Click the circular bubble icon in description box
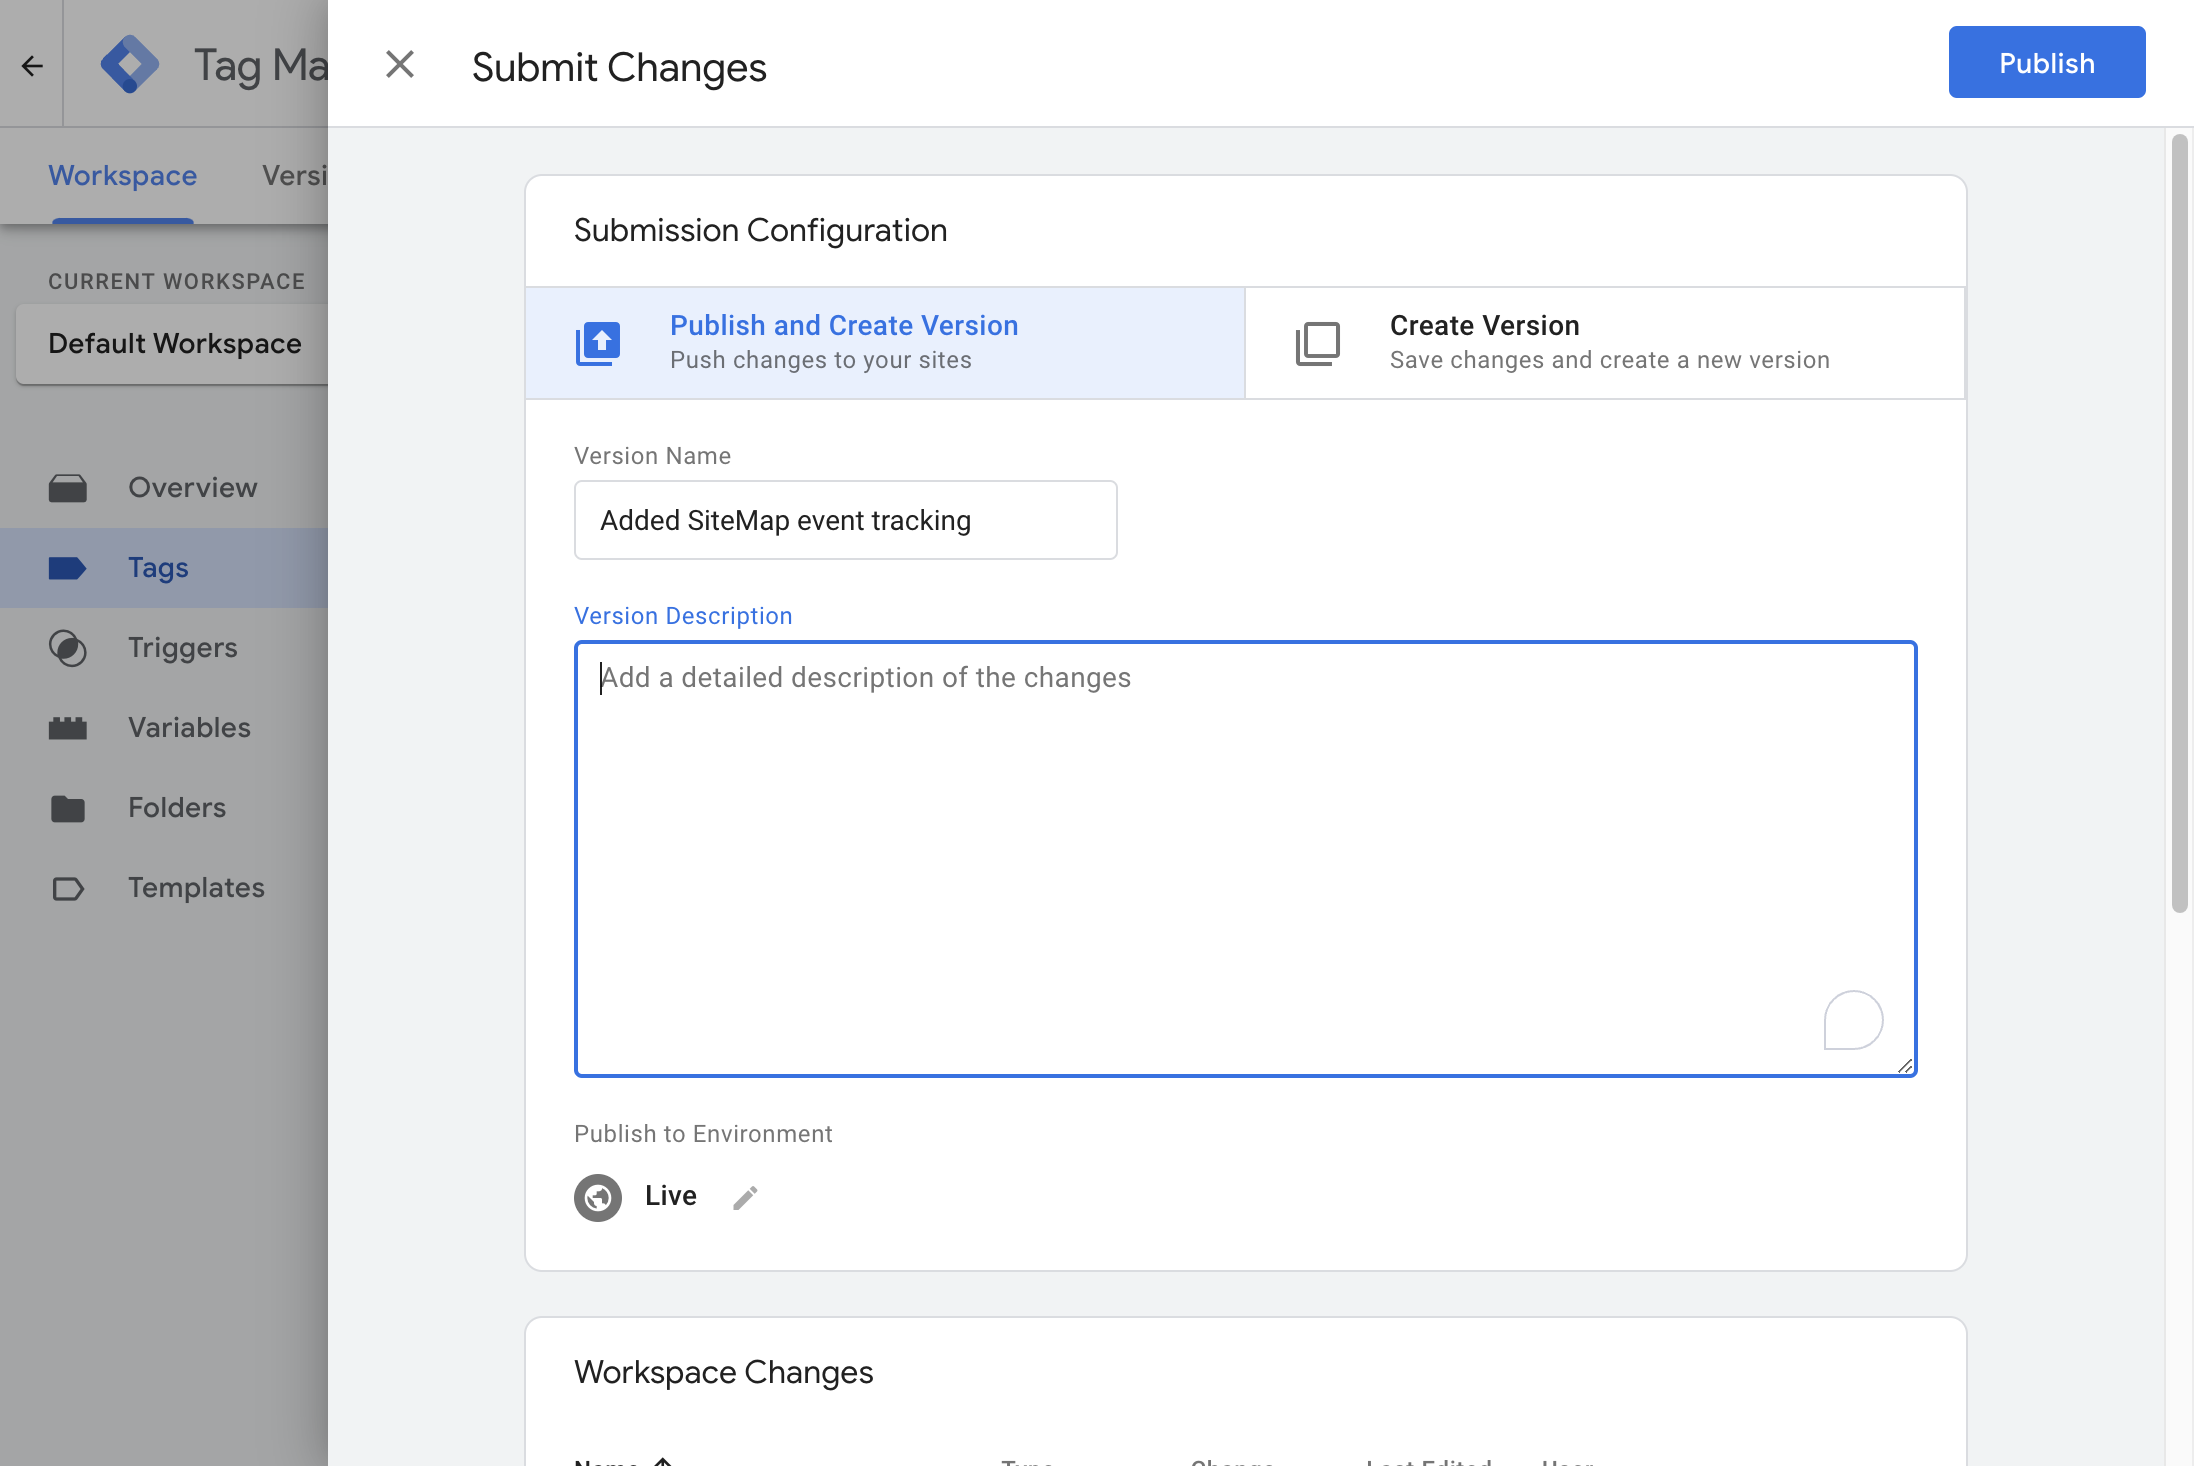The width and height of the screenshot is (2194, 1466). [x=1853, y=1020]
